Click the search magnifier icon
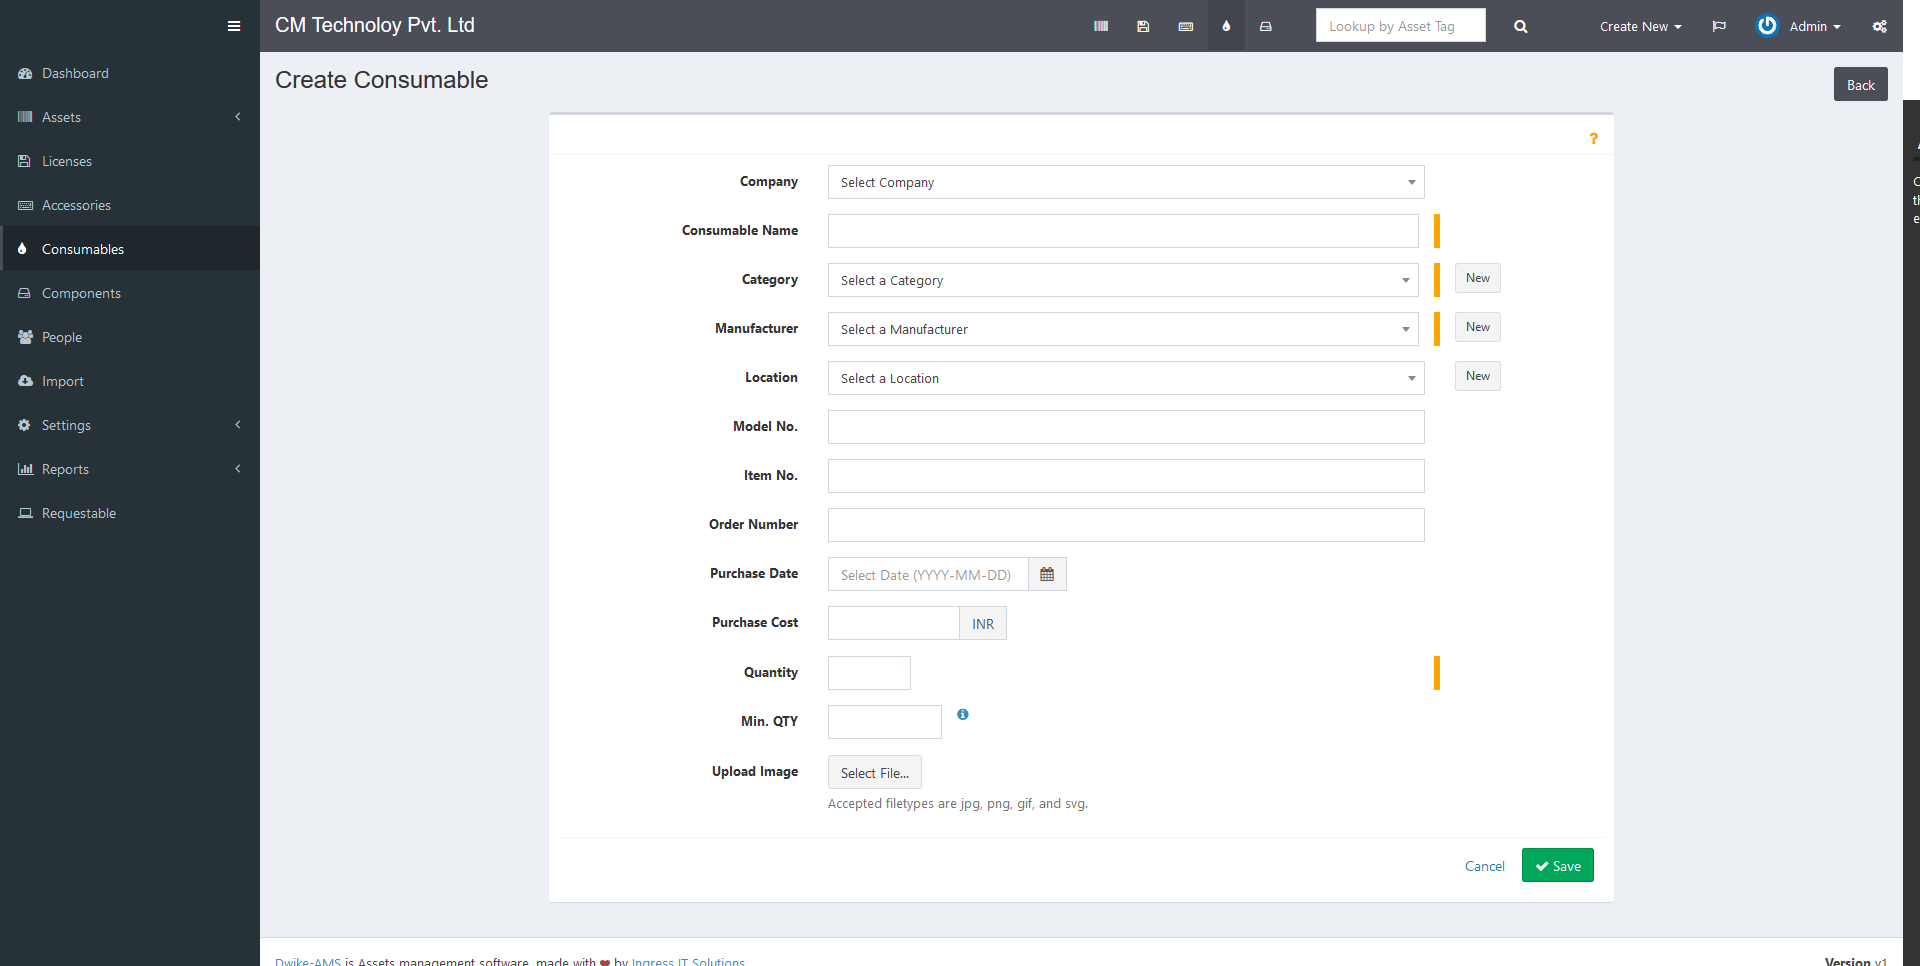Viewport: 1920px width, 966px height. 1520,26
